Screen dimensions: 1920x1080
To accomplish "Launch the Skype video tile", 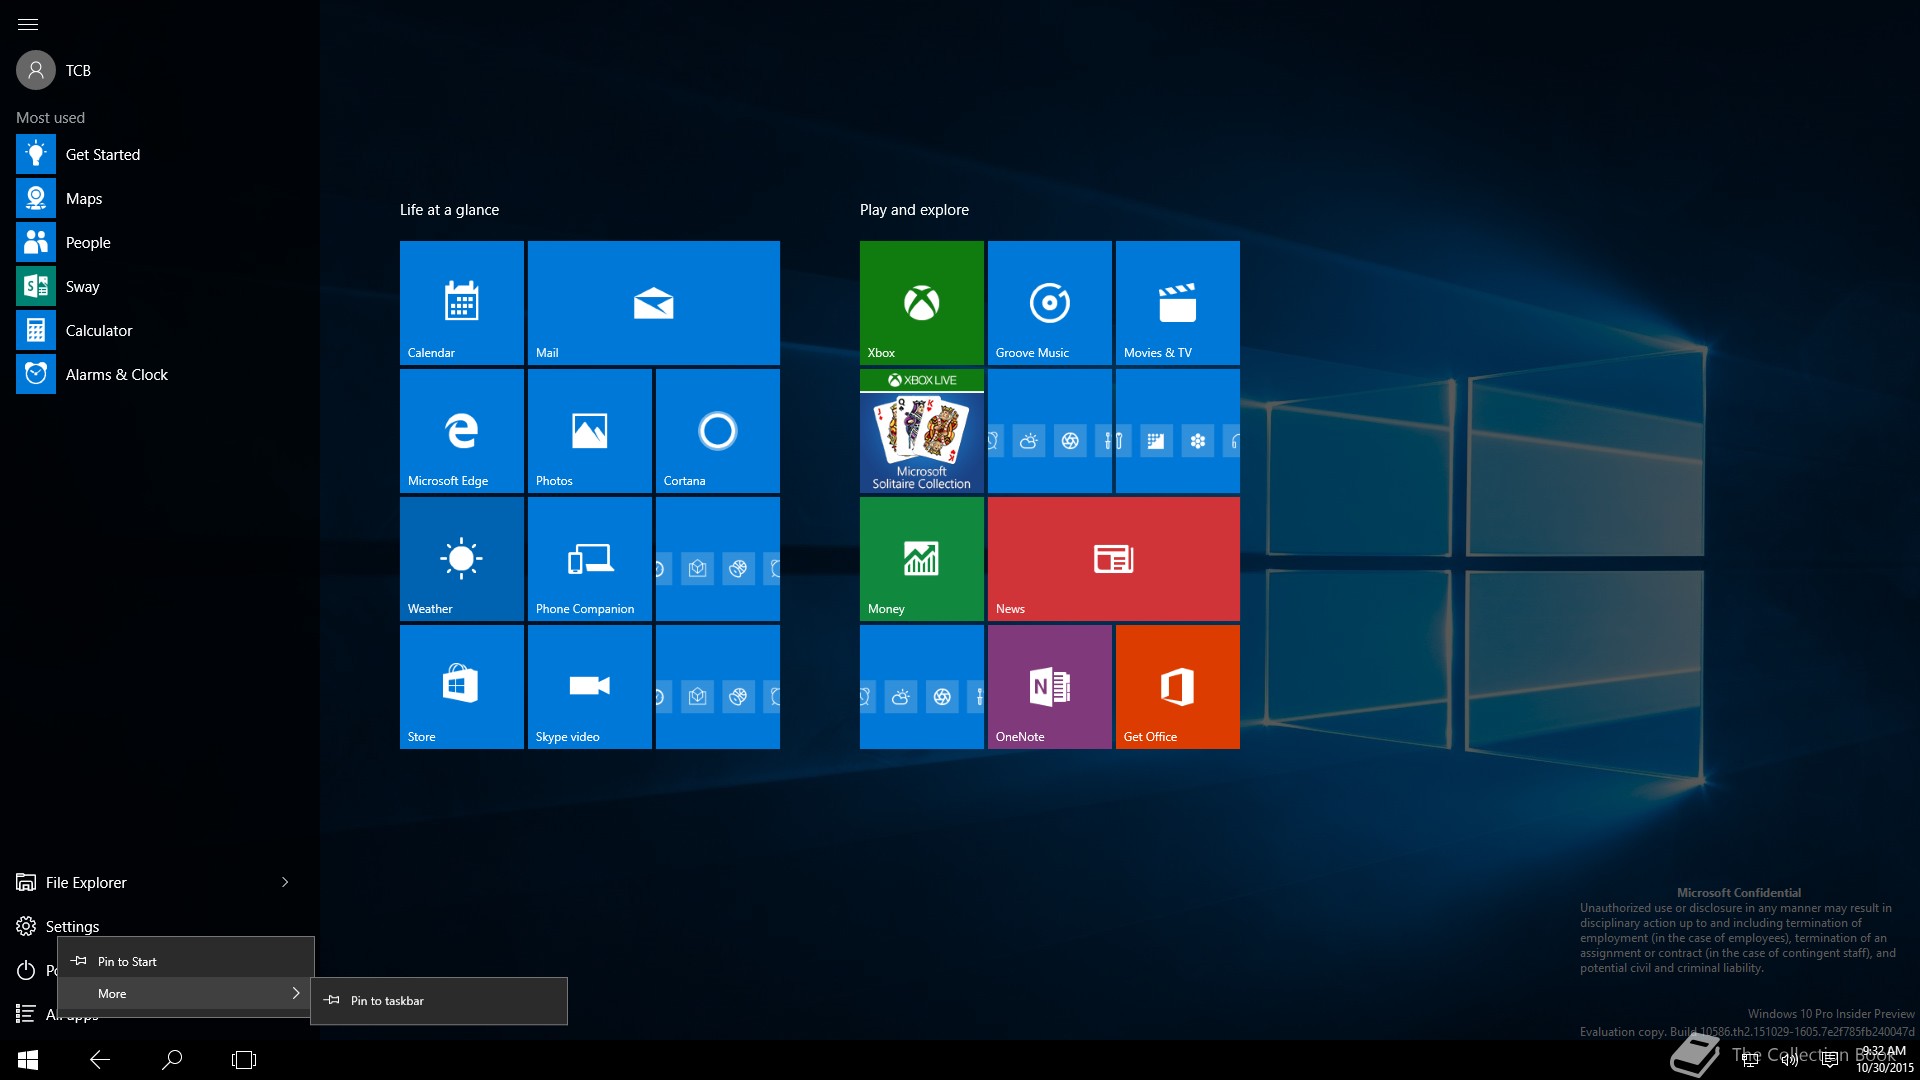I will point(589,686).
